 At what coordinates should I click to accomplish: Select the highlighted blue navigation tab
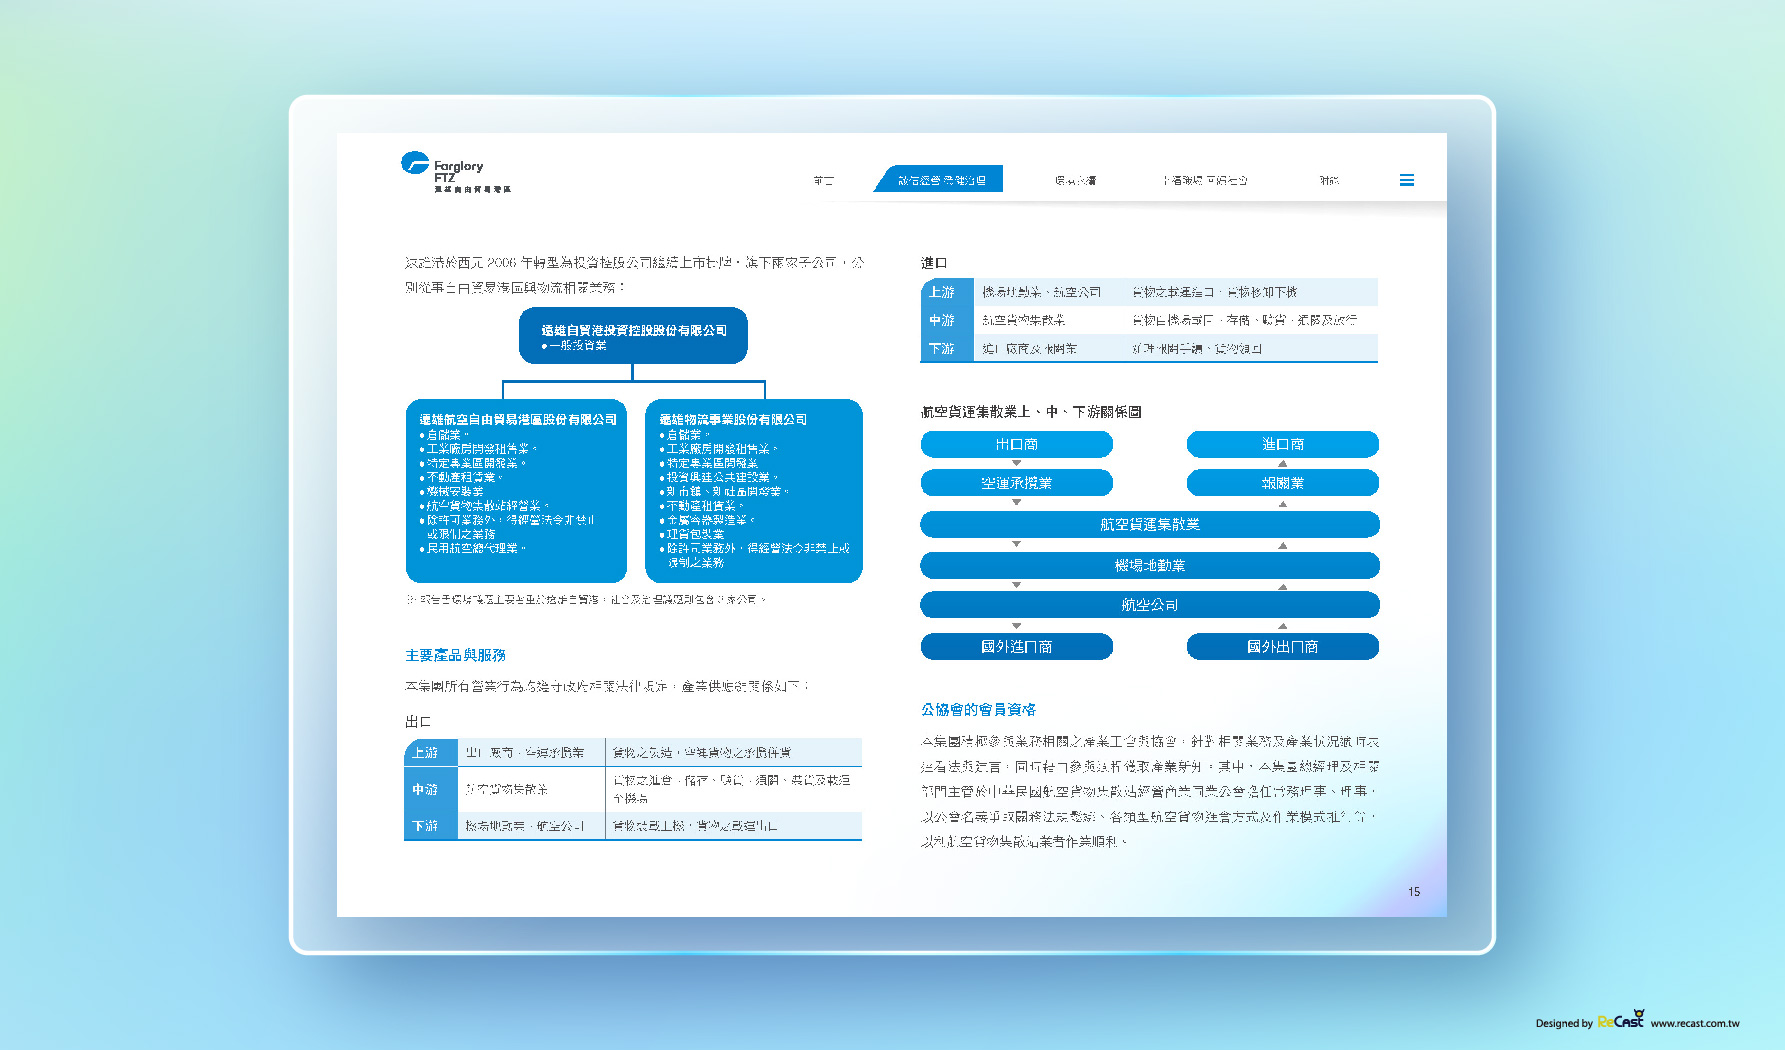(939, 179)
